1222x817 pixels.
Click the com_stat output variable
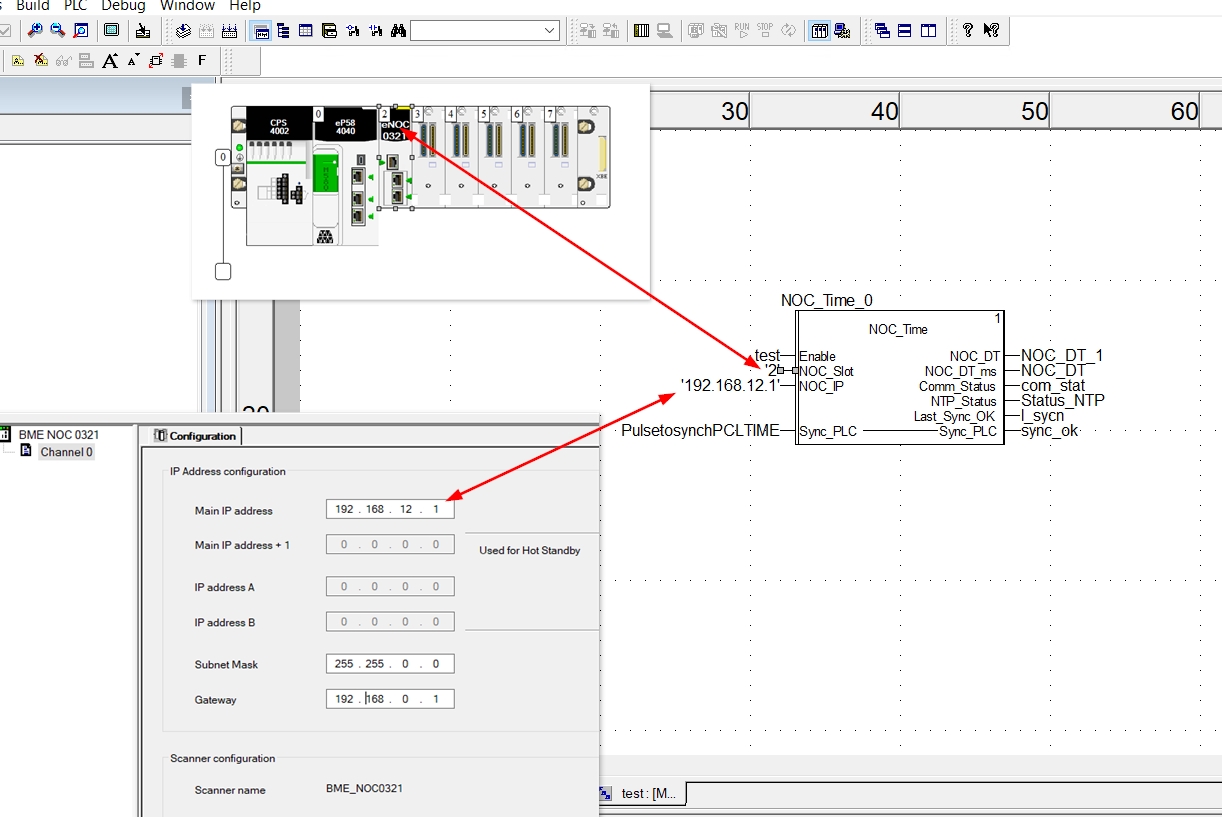pyautogui.click(x=1053, y=385)
